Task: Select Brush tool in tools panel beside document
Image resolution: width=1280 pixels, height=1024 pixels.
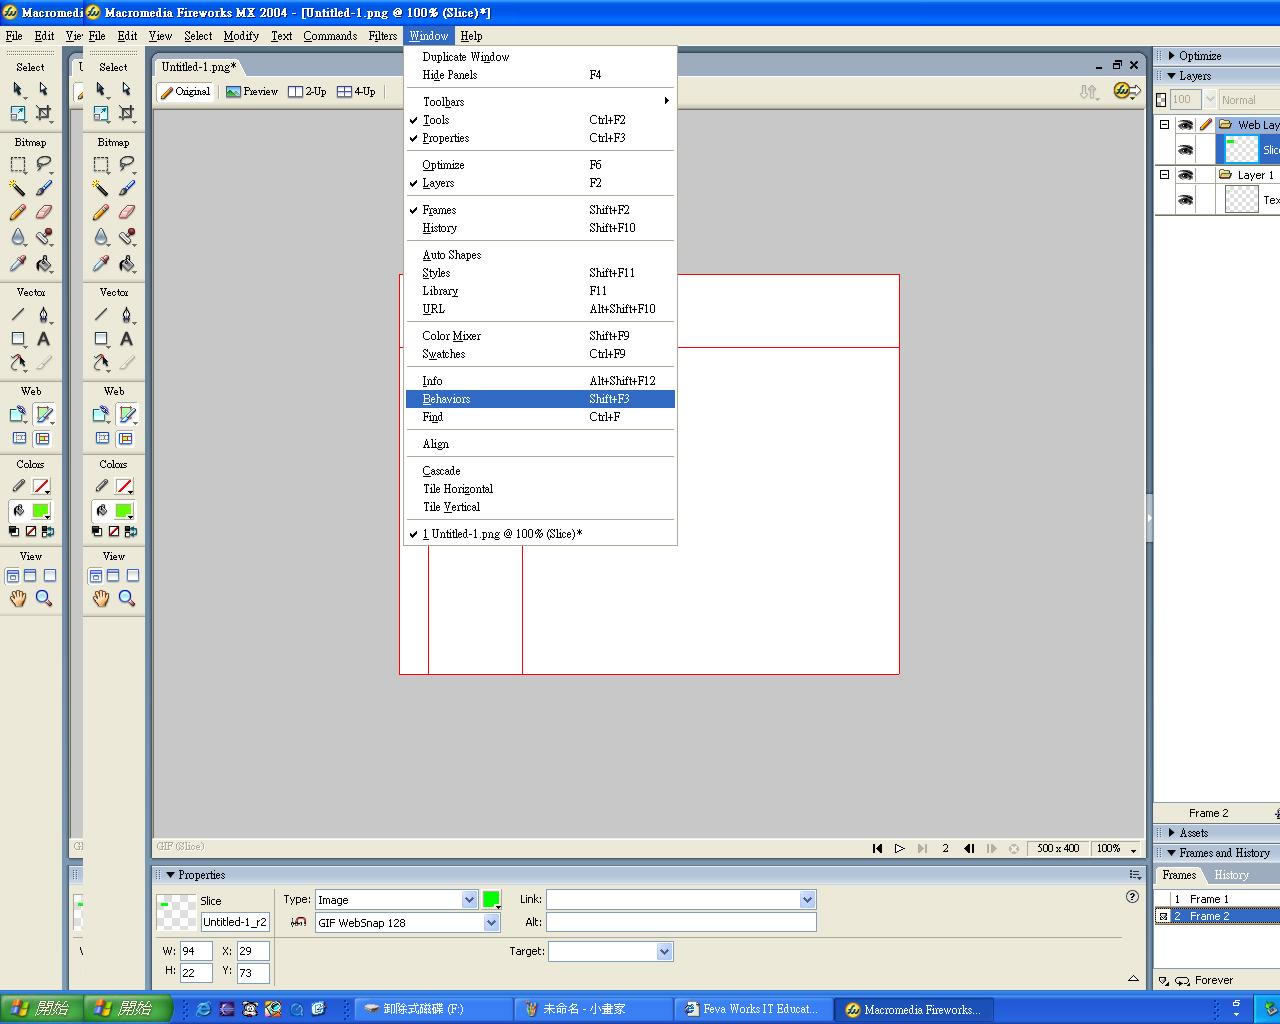Action: (127, 188)
